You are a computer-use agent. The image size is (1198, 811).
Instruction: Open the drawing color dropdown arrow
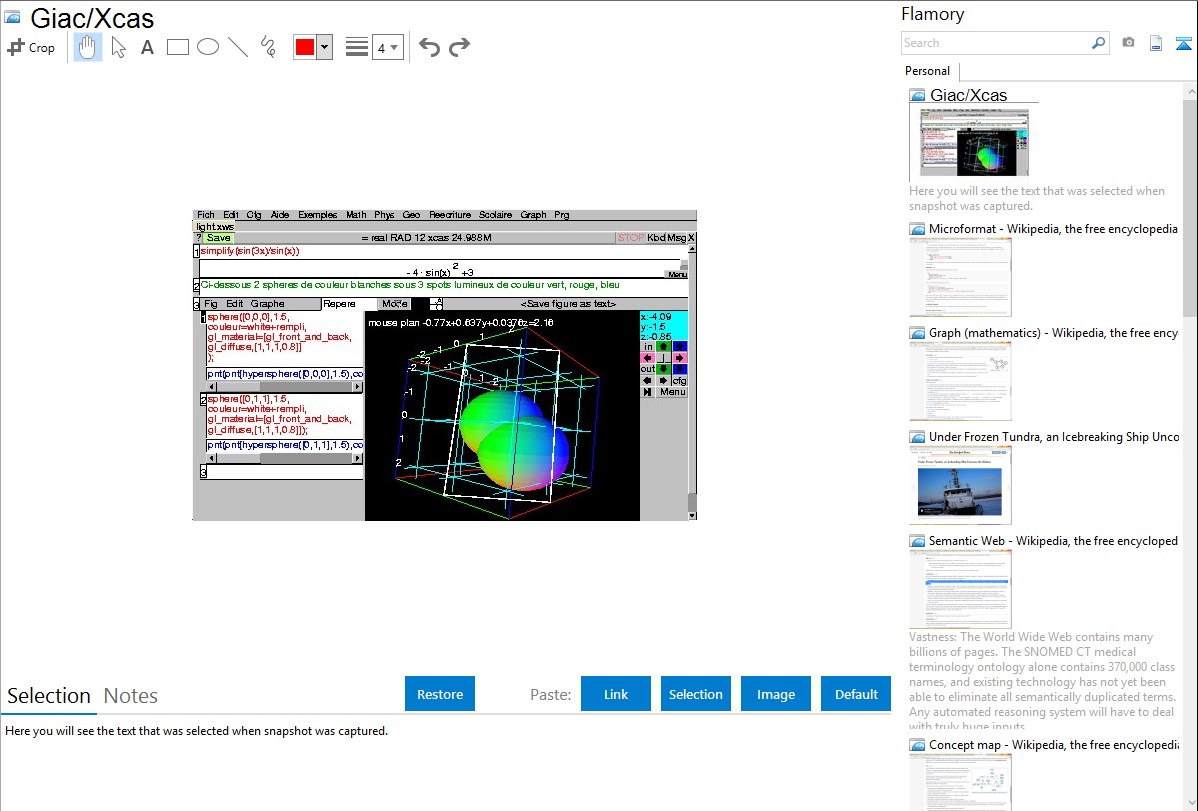click(325, 47)
